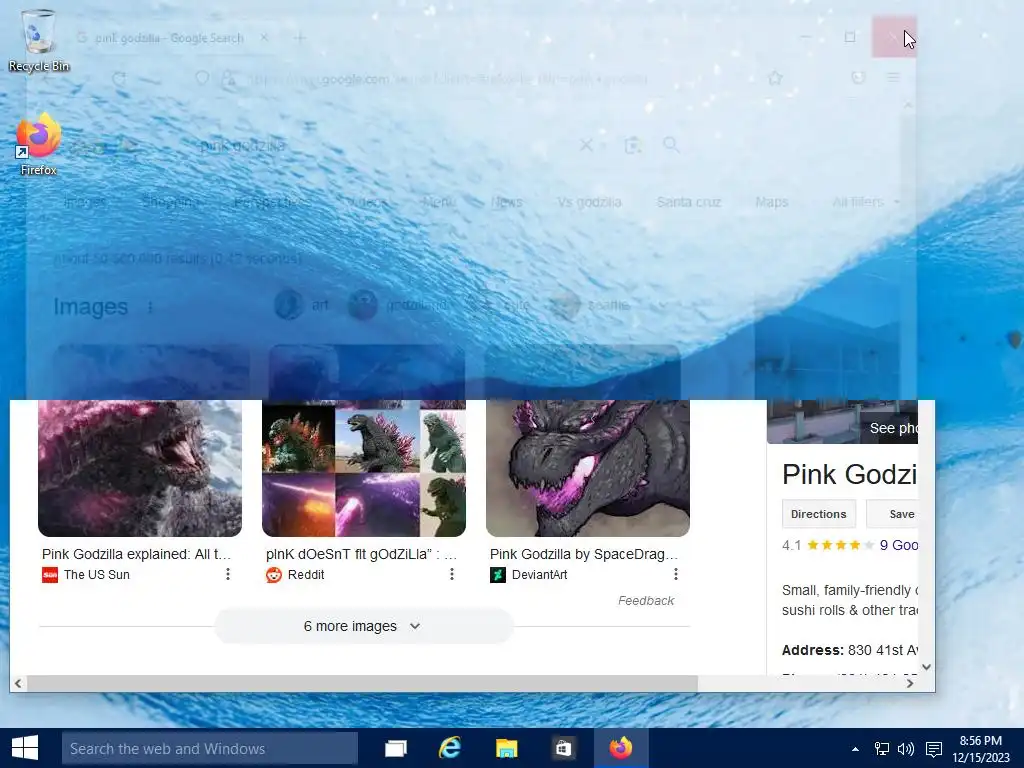Click the DeviantArt source logo

498,575
